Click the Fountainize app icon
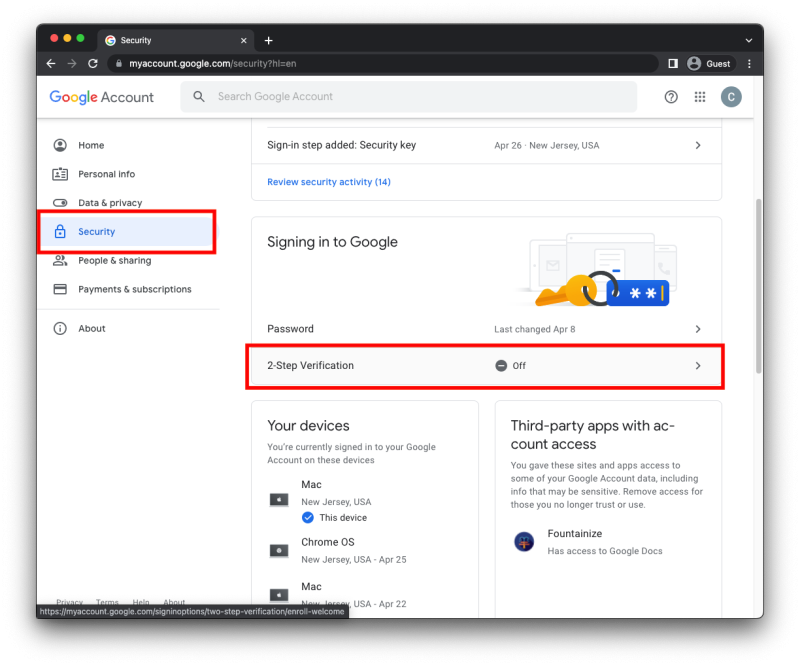Screen dimensions: 800x666 pyautogui.click(x=524, y=542)
